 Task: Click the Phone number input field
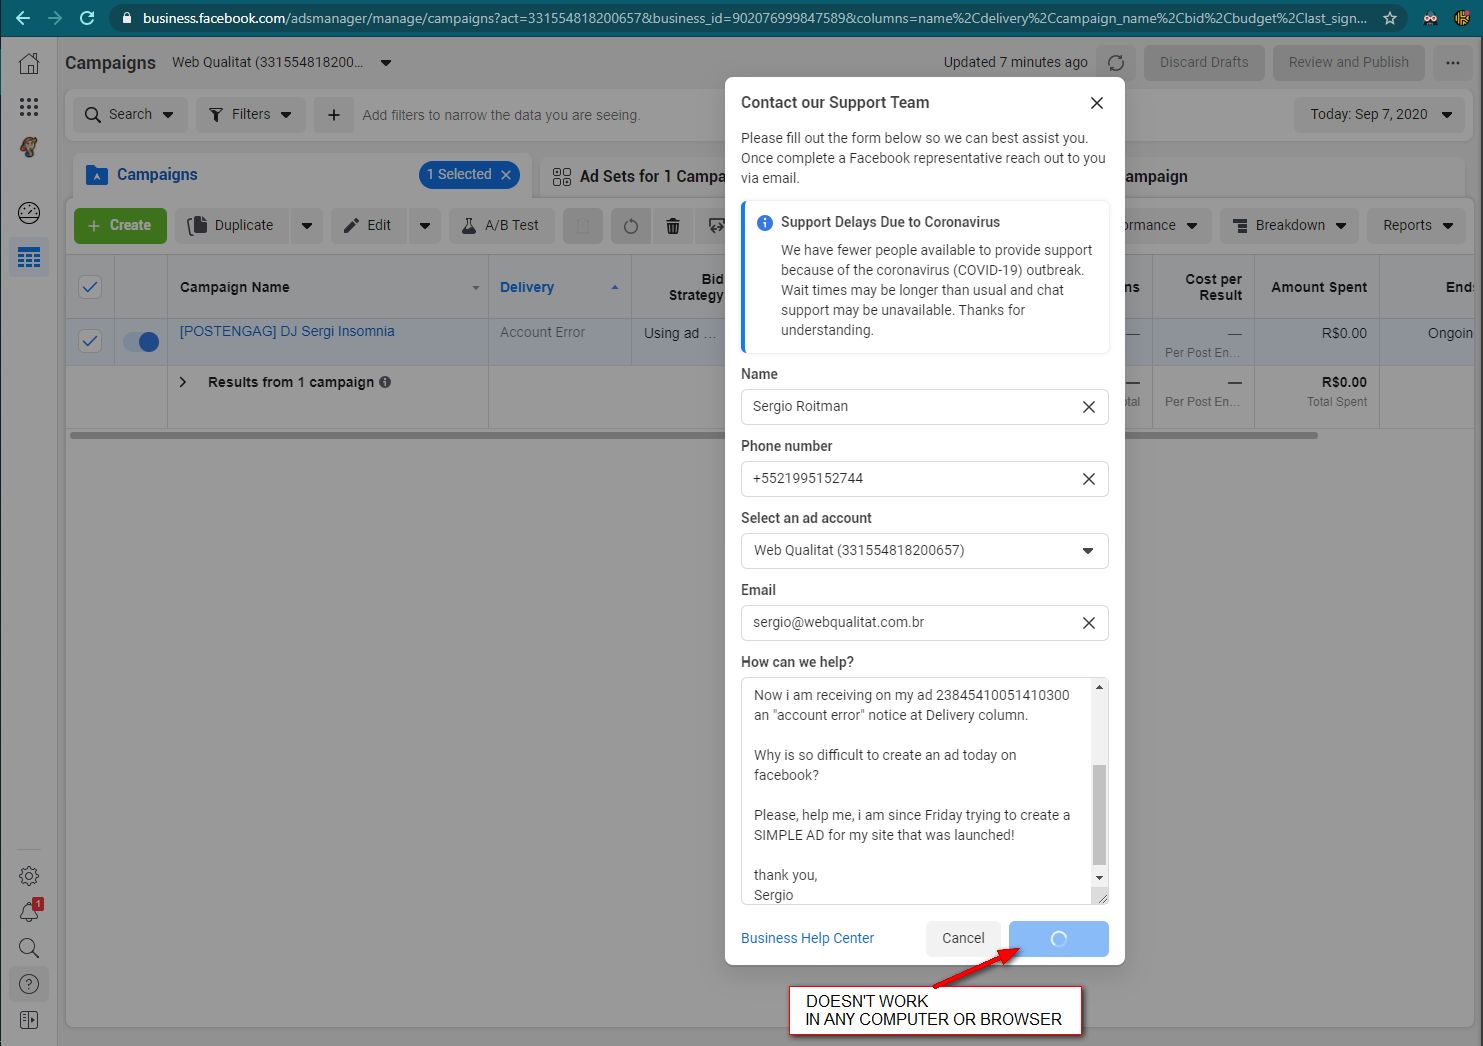pyautogui.click(x=924, y=479)
